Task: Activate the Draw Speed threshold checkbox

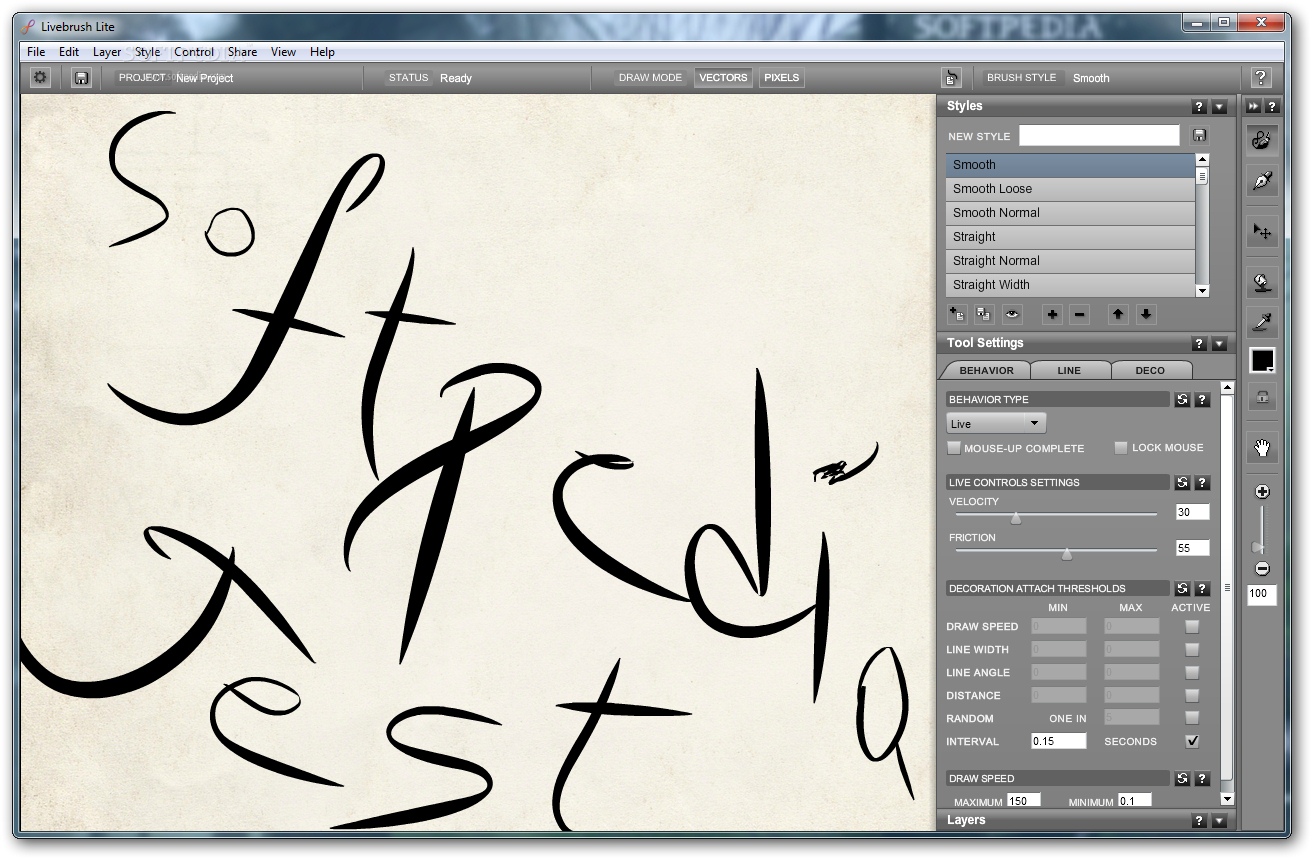Action: [x=1192, y=626]
